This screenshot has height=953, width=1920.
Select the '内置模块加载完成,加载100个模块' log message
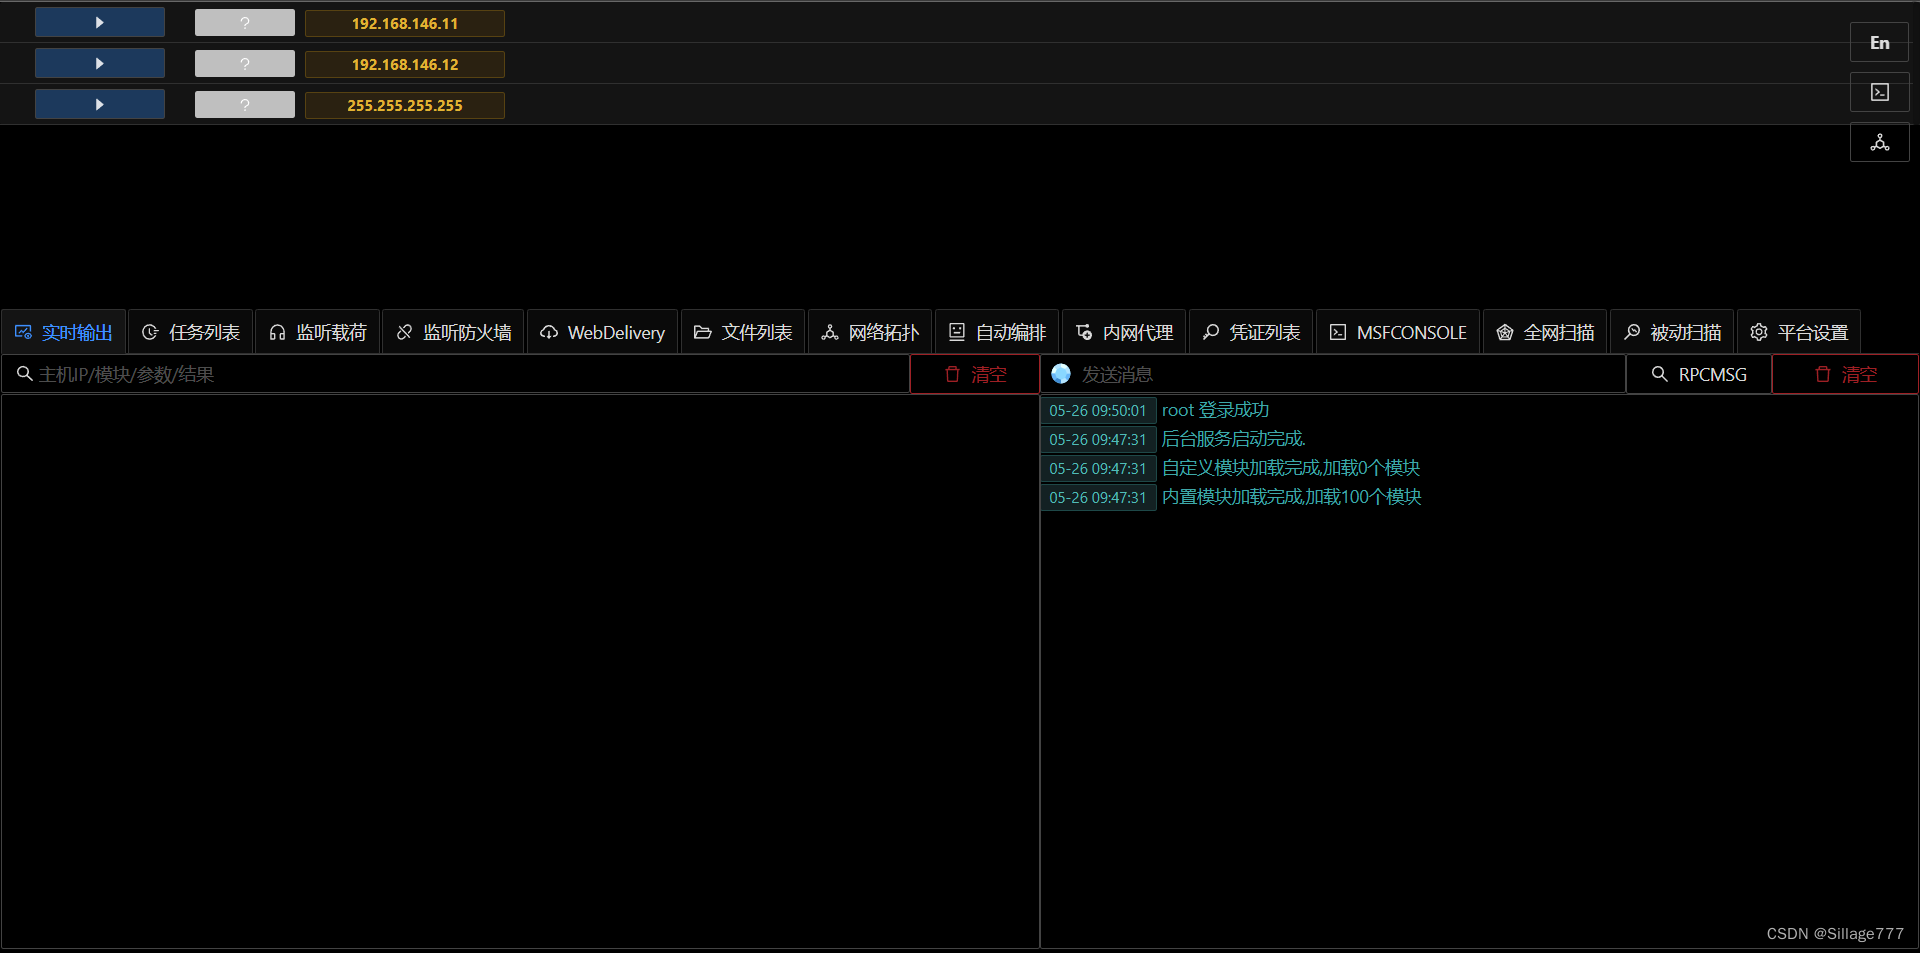(1291, 497)
